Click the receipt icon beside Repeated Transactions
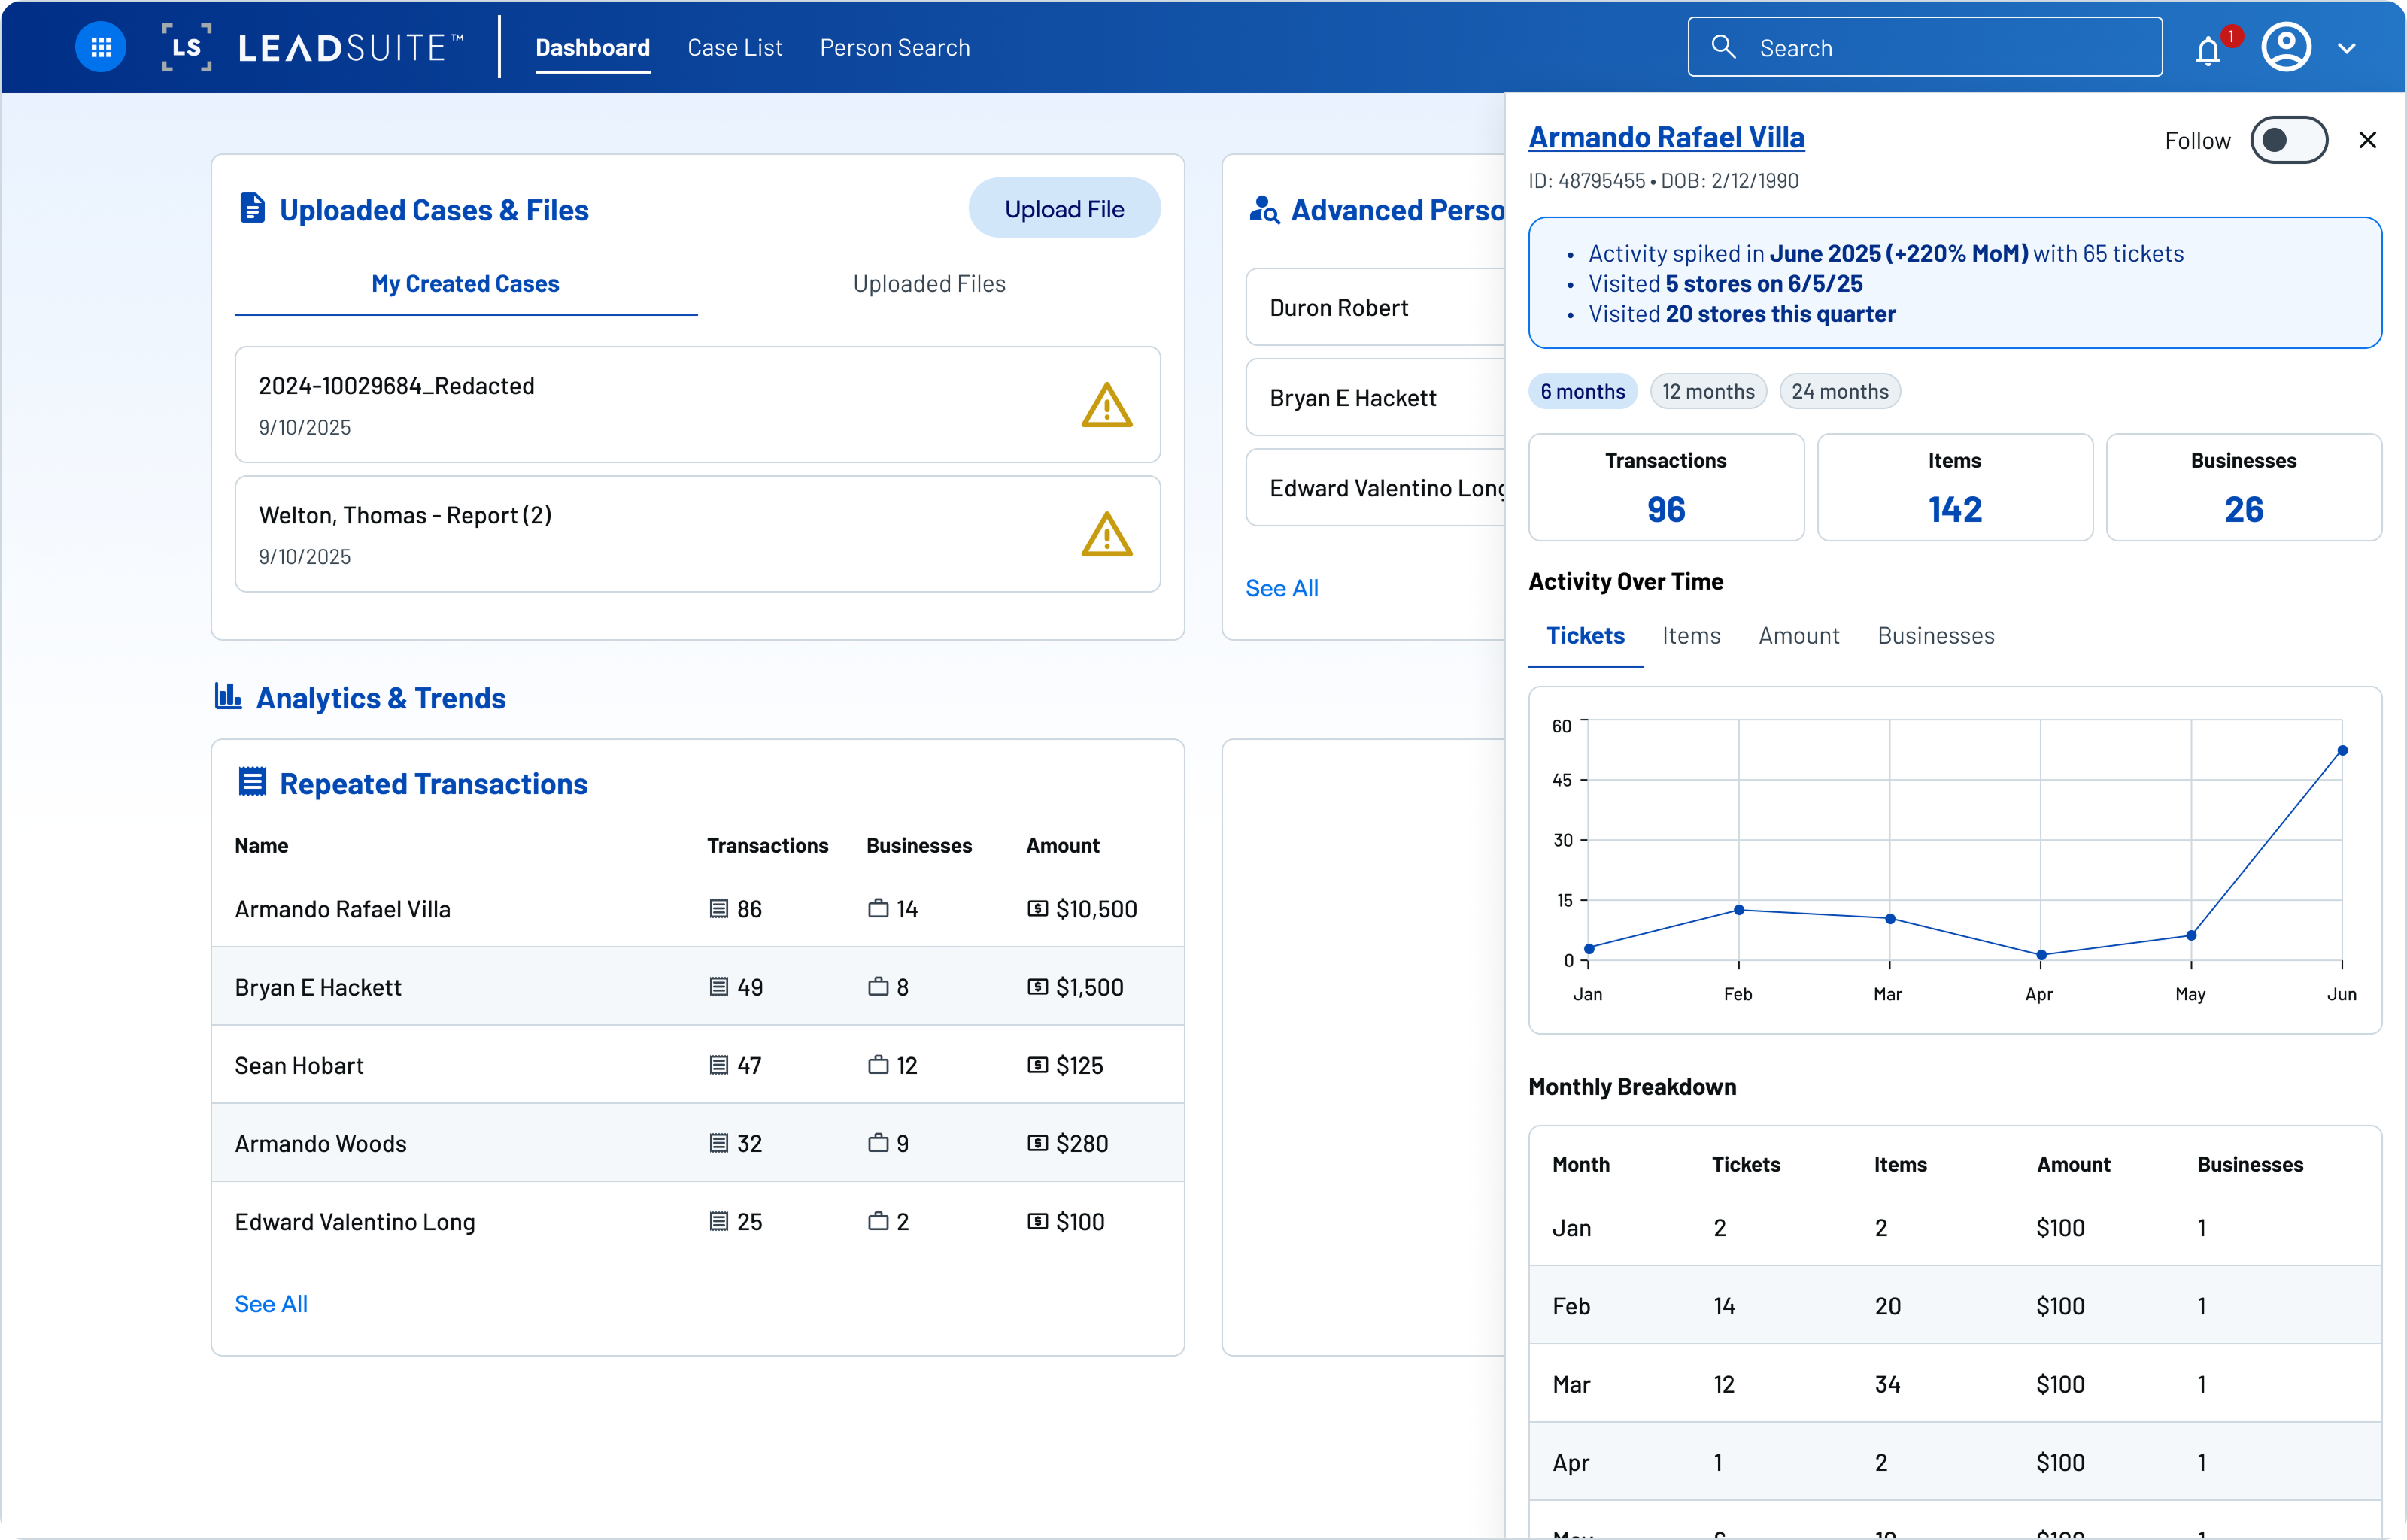Image resolution: width=2407 pixels, height=1540 pixels. (x=251, y=783)
